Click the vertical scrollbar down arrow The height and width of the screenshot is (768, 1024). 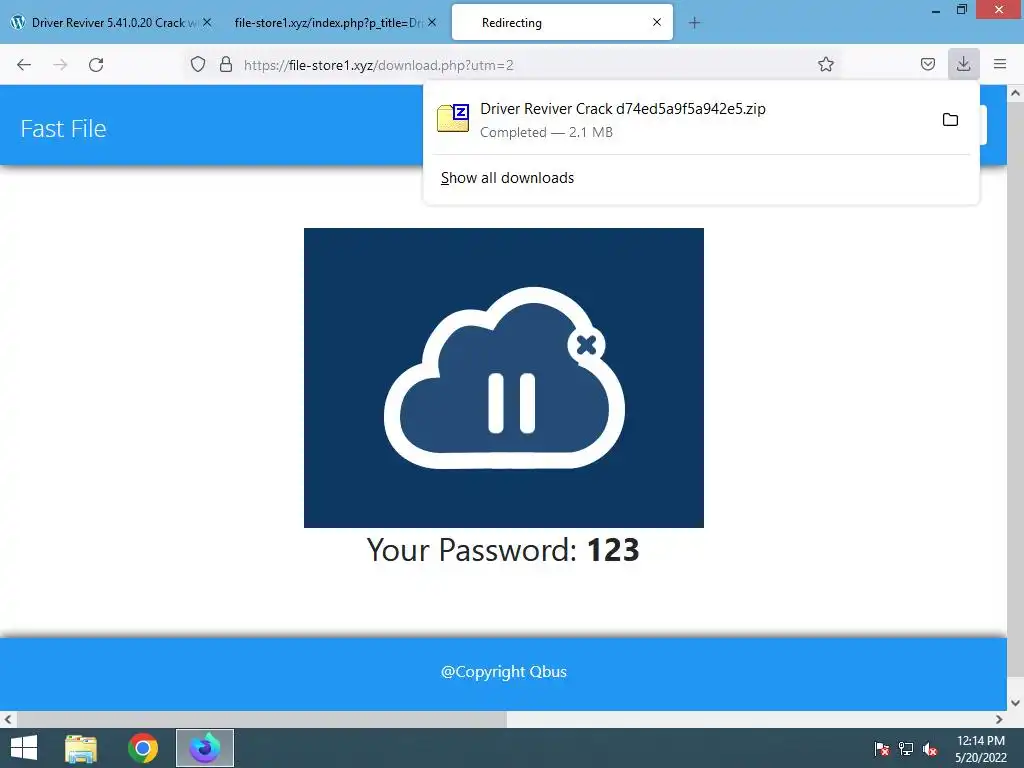[1015, 703]
